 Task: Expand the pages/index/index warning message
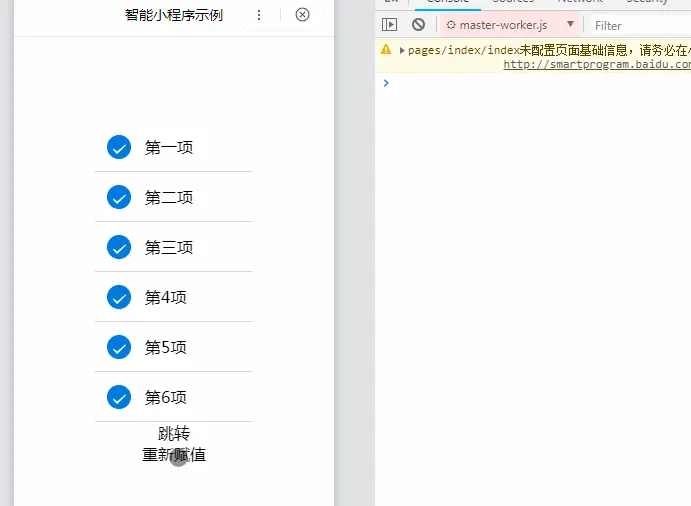coord(402,51)
